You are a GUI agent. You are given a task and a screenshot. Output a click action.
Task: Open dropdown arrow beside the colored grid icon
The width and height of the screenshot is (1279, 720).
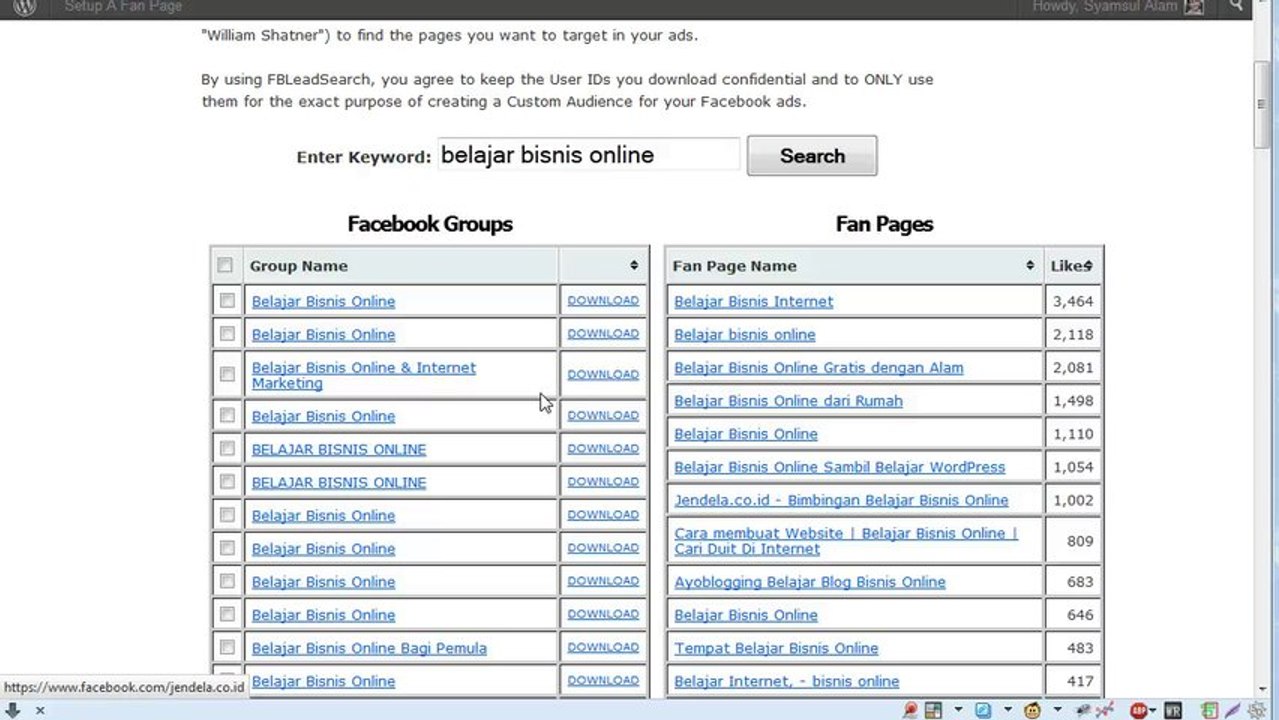pos(958,709)
